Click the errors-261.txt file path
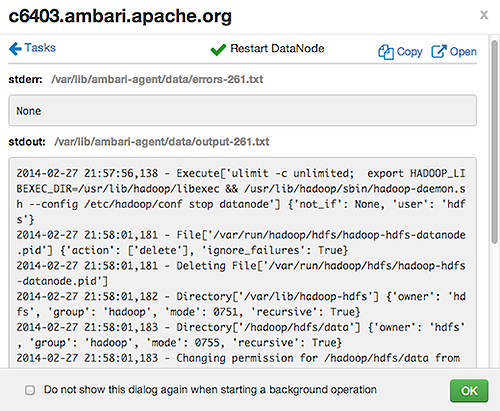The image size is (500, 411). coord(157,79)
